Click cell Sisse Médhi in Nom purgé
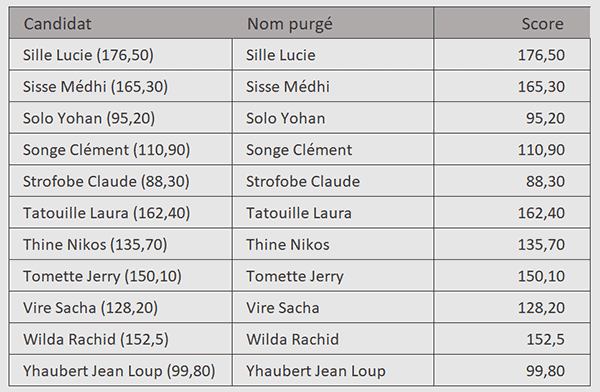 point(333,86)
